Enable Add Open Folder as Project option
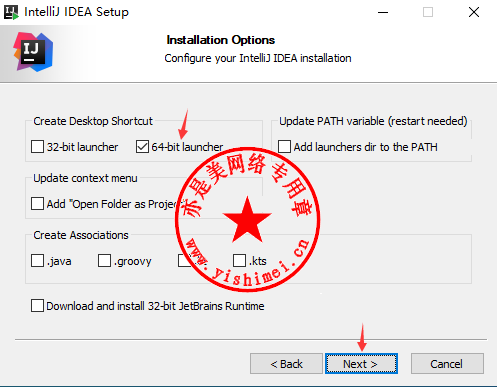497x387 pixels. (37, 204)
